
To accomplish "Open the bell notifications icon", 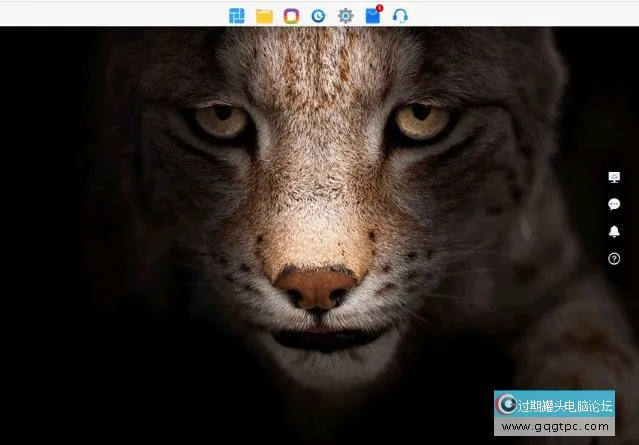I will point(614,231).
